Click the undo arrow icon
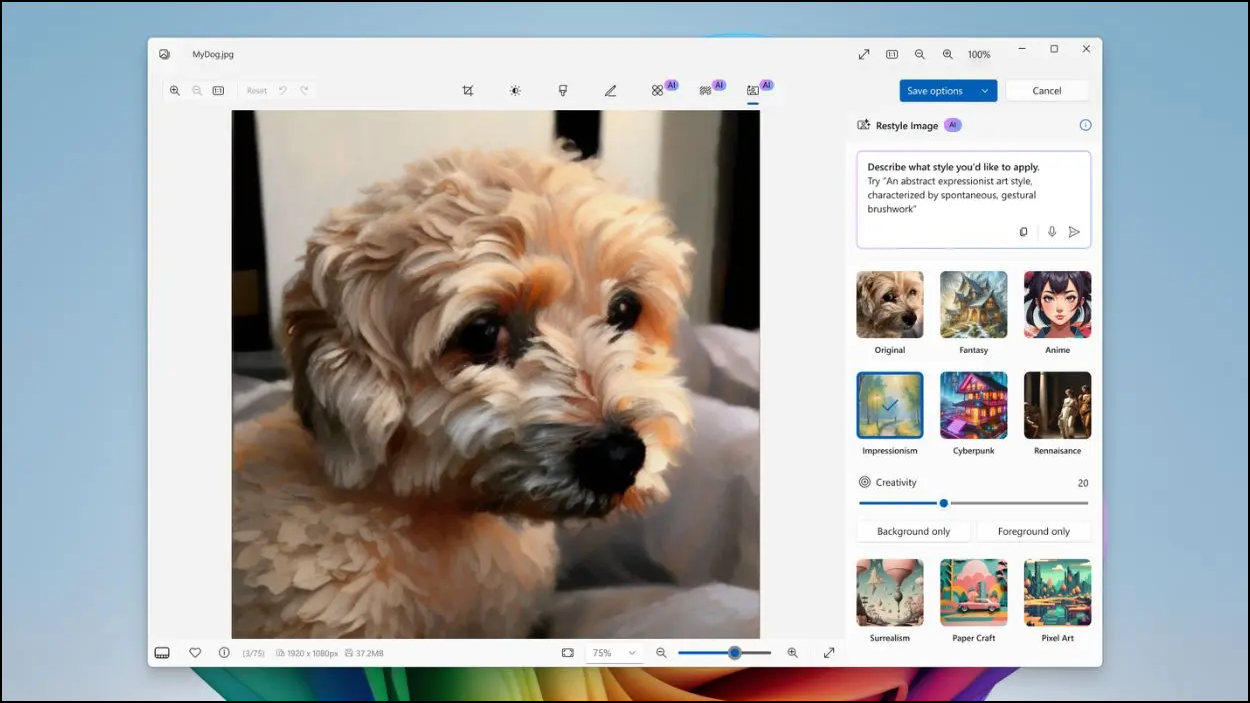This screenshot has width=1250, height=703. click(x=283, y=90)
